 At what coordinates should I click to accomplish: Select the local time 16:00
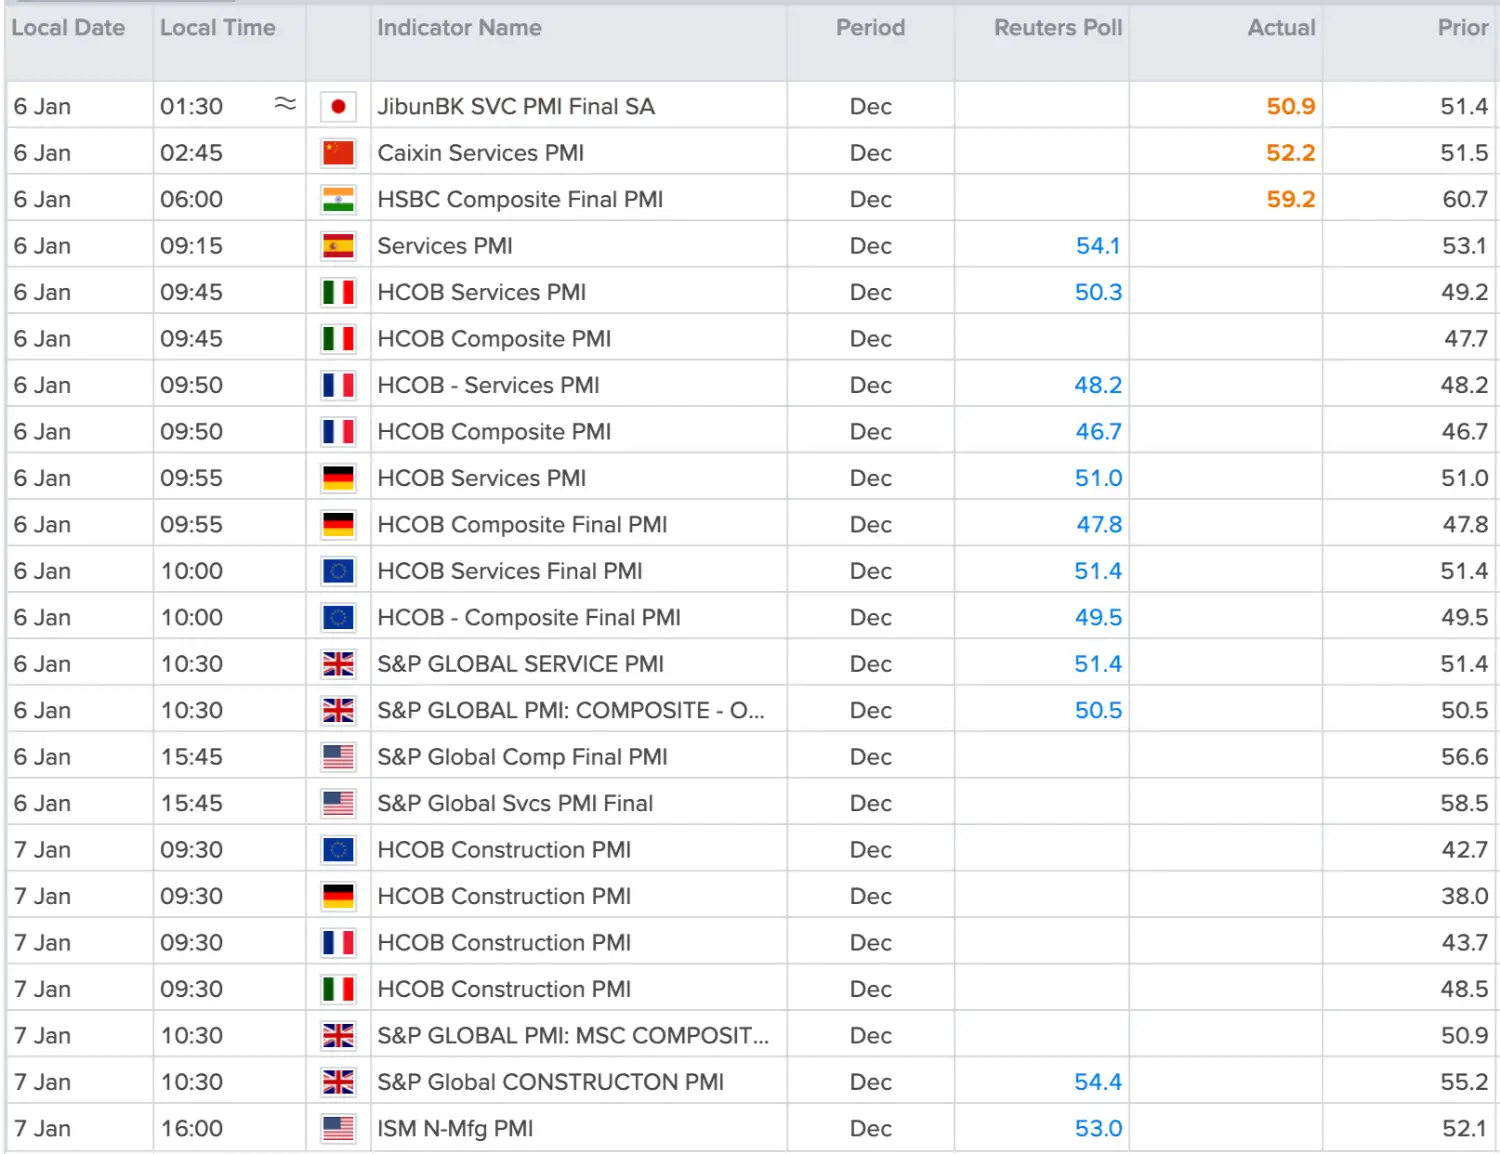[x=191, y=1129]
